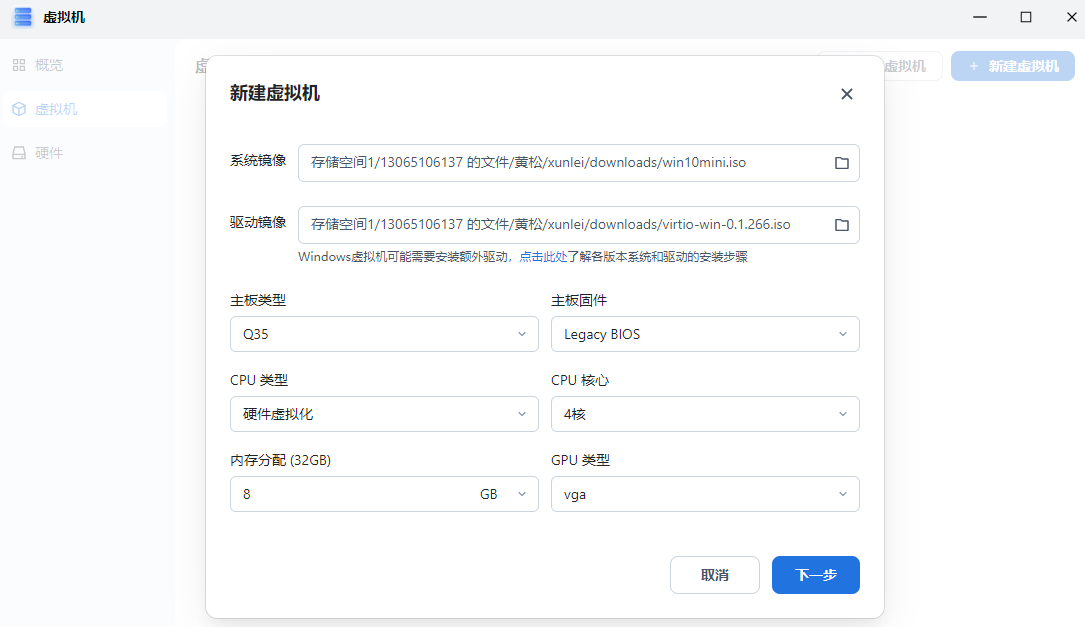
Task: Click the 取消 button
Action: [715, 575]
